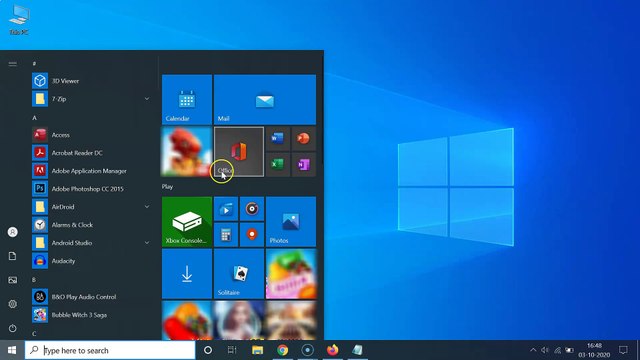This screenshot has width=640, height=360.
Task: Click the 'A' section letter header
Action: (x=34, y=118)
